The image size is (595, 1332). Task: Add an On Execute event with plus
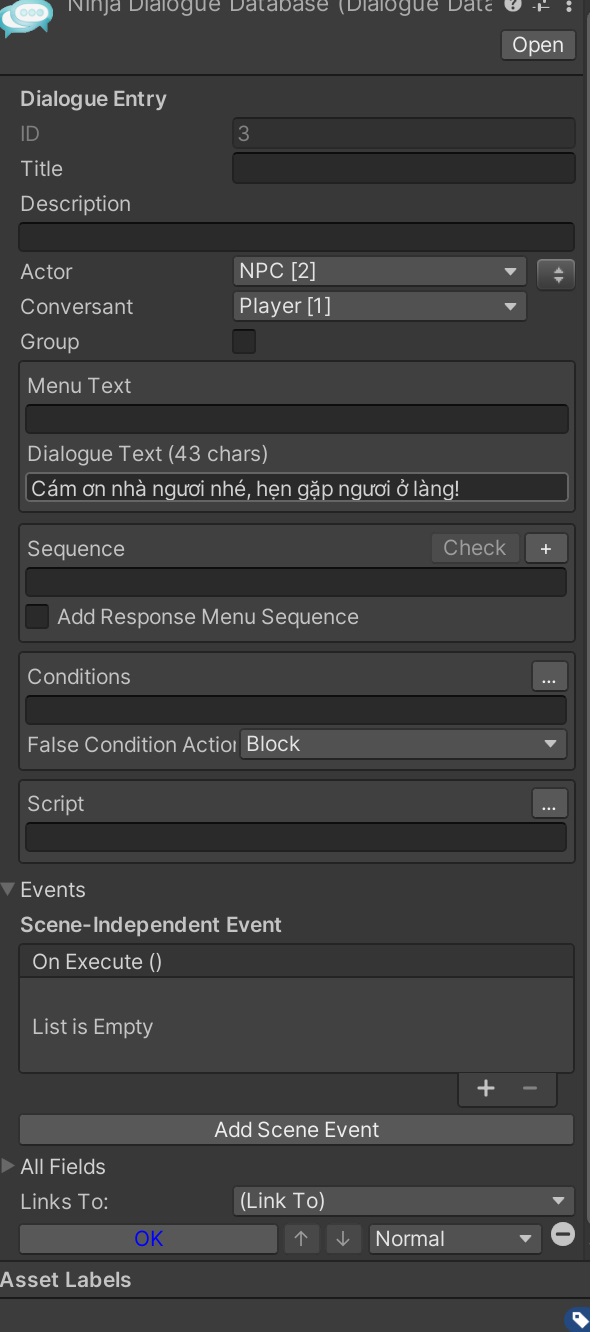[486, 1089]
